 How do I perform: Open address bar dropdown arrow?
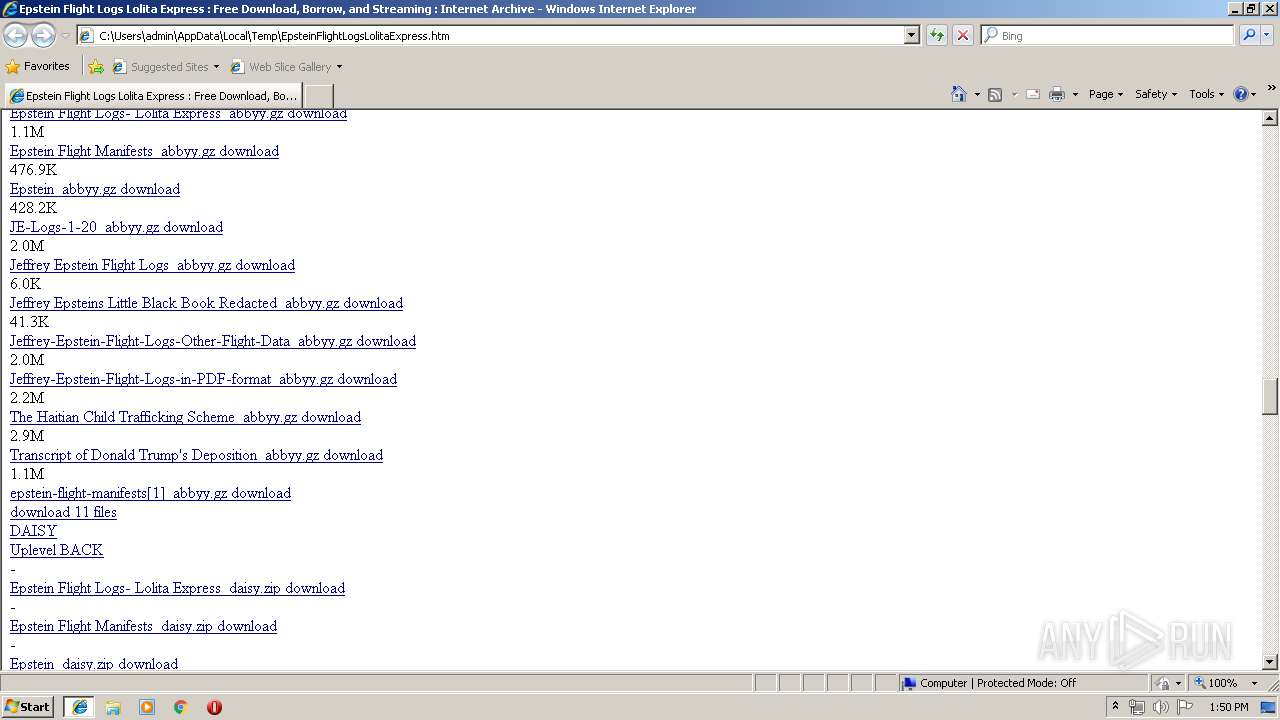tap(911, 35)
